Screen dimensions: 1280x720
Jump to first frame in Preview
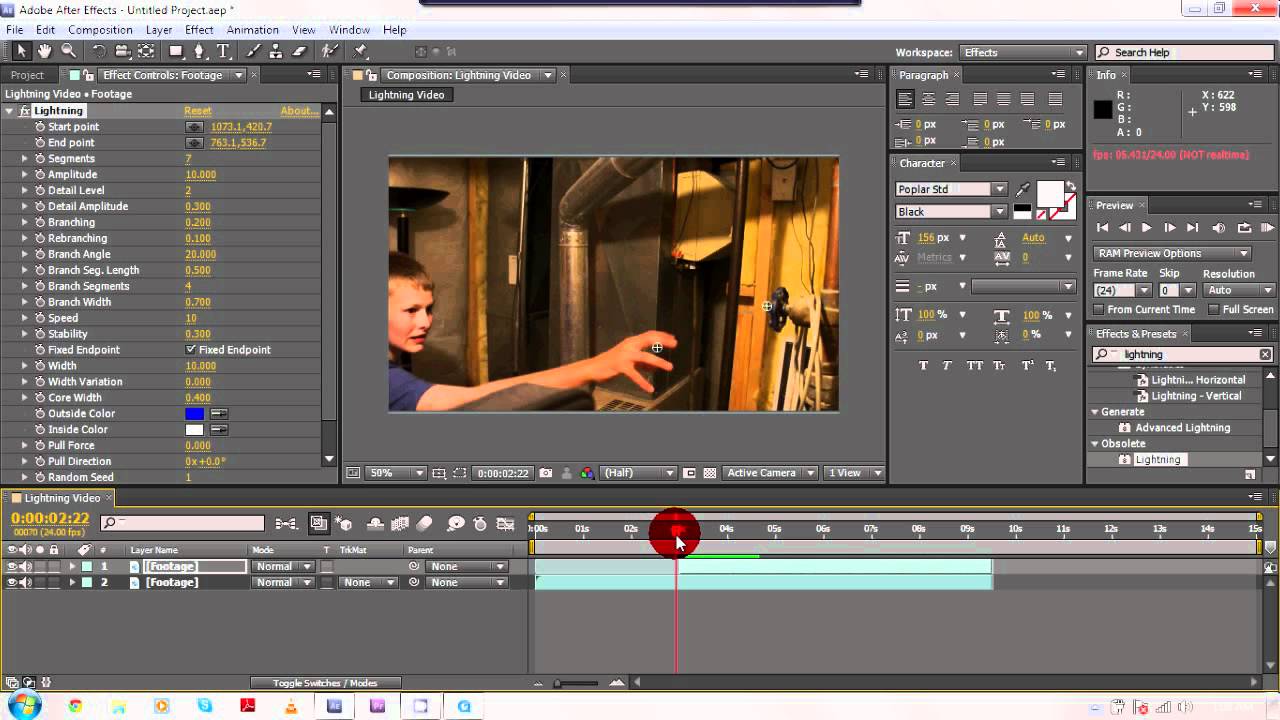(x=1102, y=228)
